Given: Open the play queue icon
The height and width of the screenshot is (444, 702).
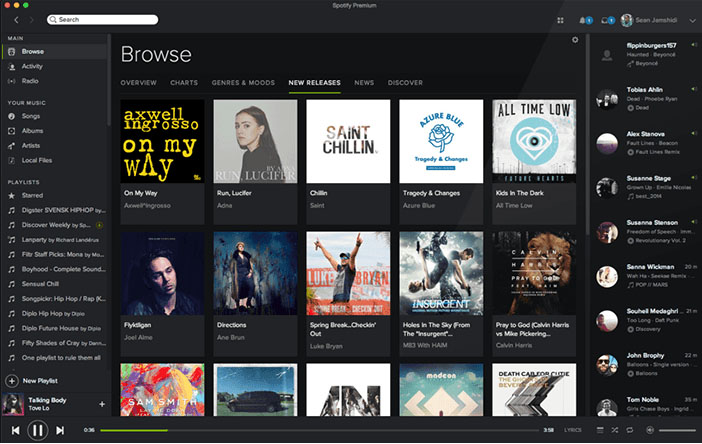Looking at the screenshot, I should [600, 430].
